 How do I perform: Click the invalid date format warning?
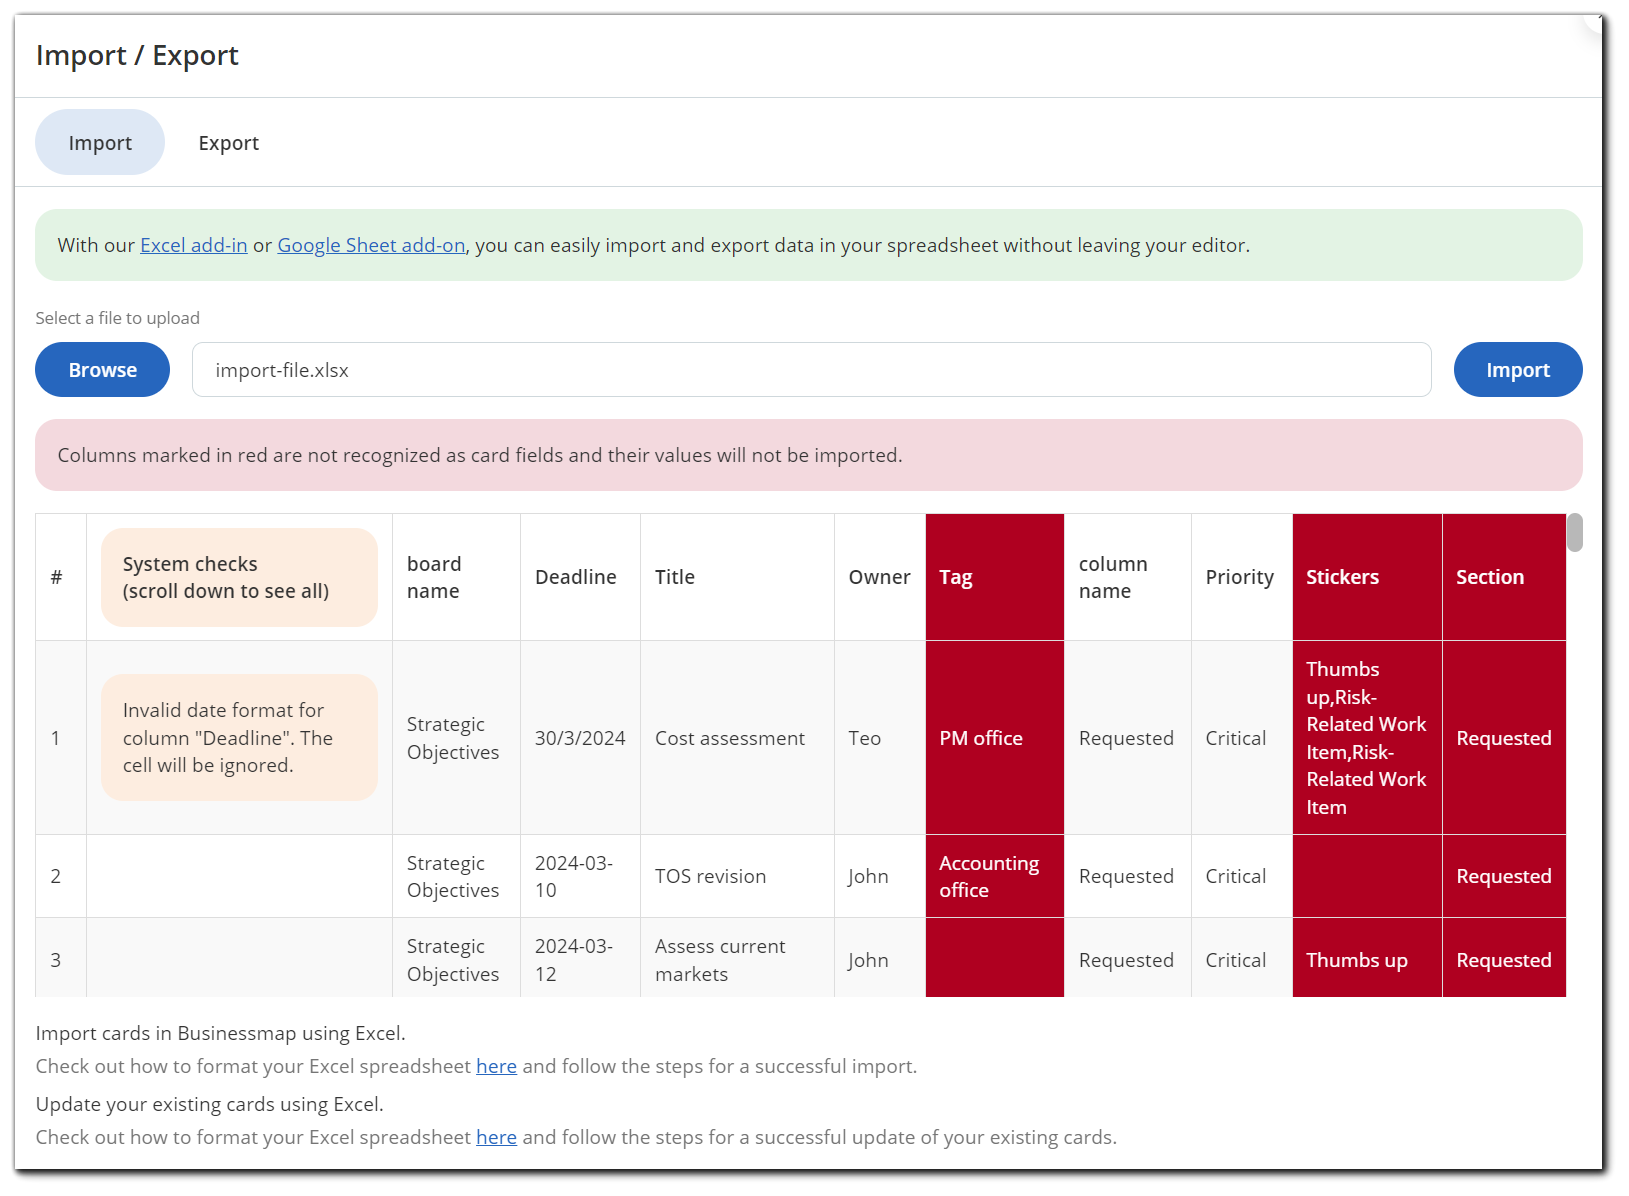click(239, 738)
